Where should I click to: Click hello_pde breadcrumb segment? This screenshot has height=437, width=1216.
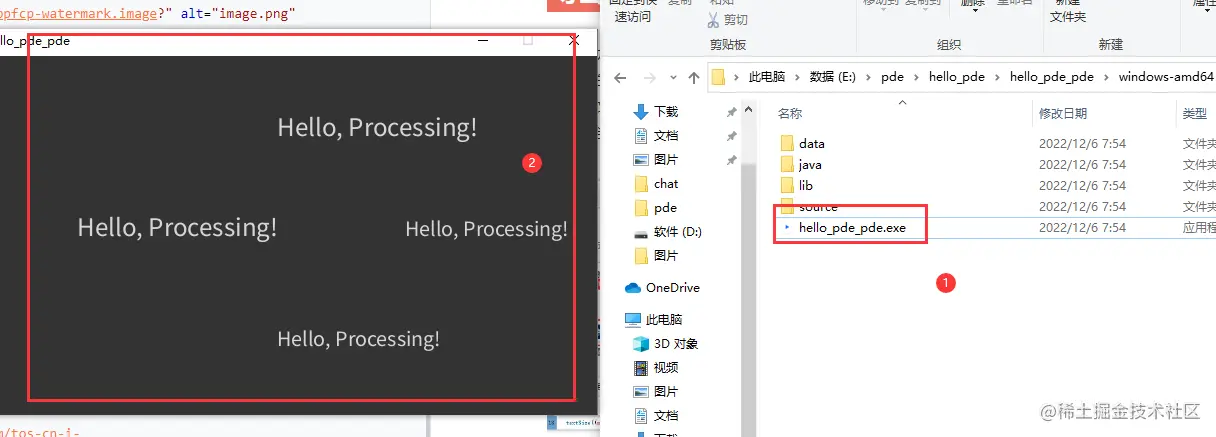pos(958,77)
